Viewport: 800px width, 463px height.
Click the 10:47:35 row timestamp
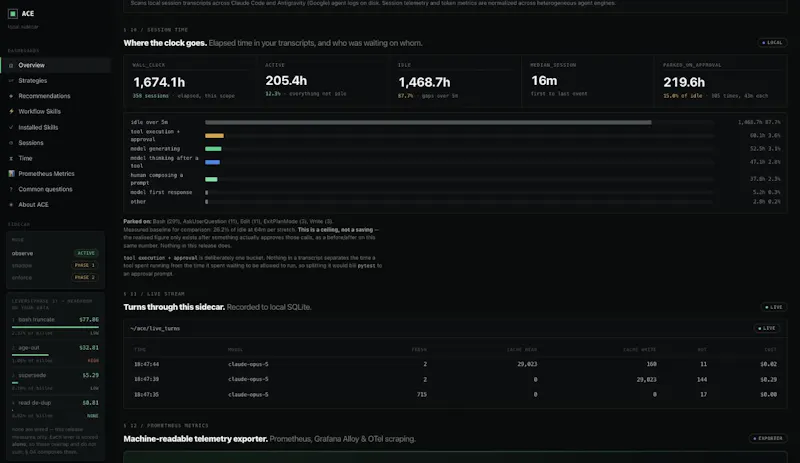(146, 395)
